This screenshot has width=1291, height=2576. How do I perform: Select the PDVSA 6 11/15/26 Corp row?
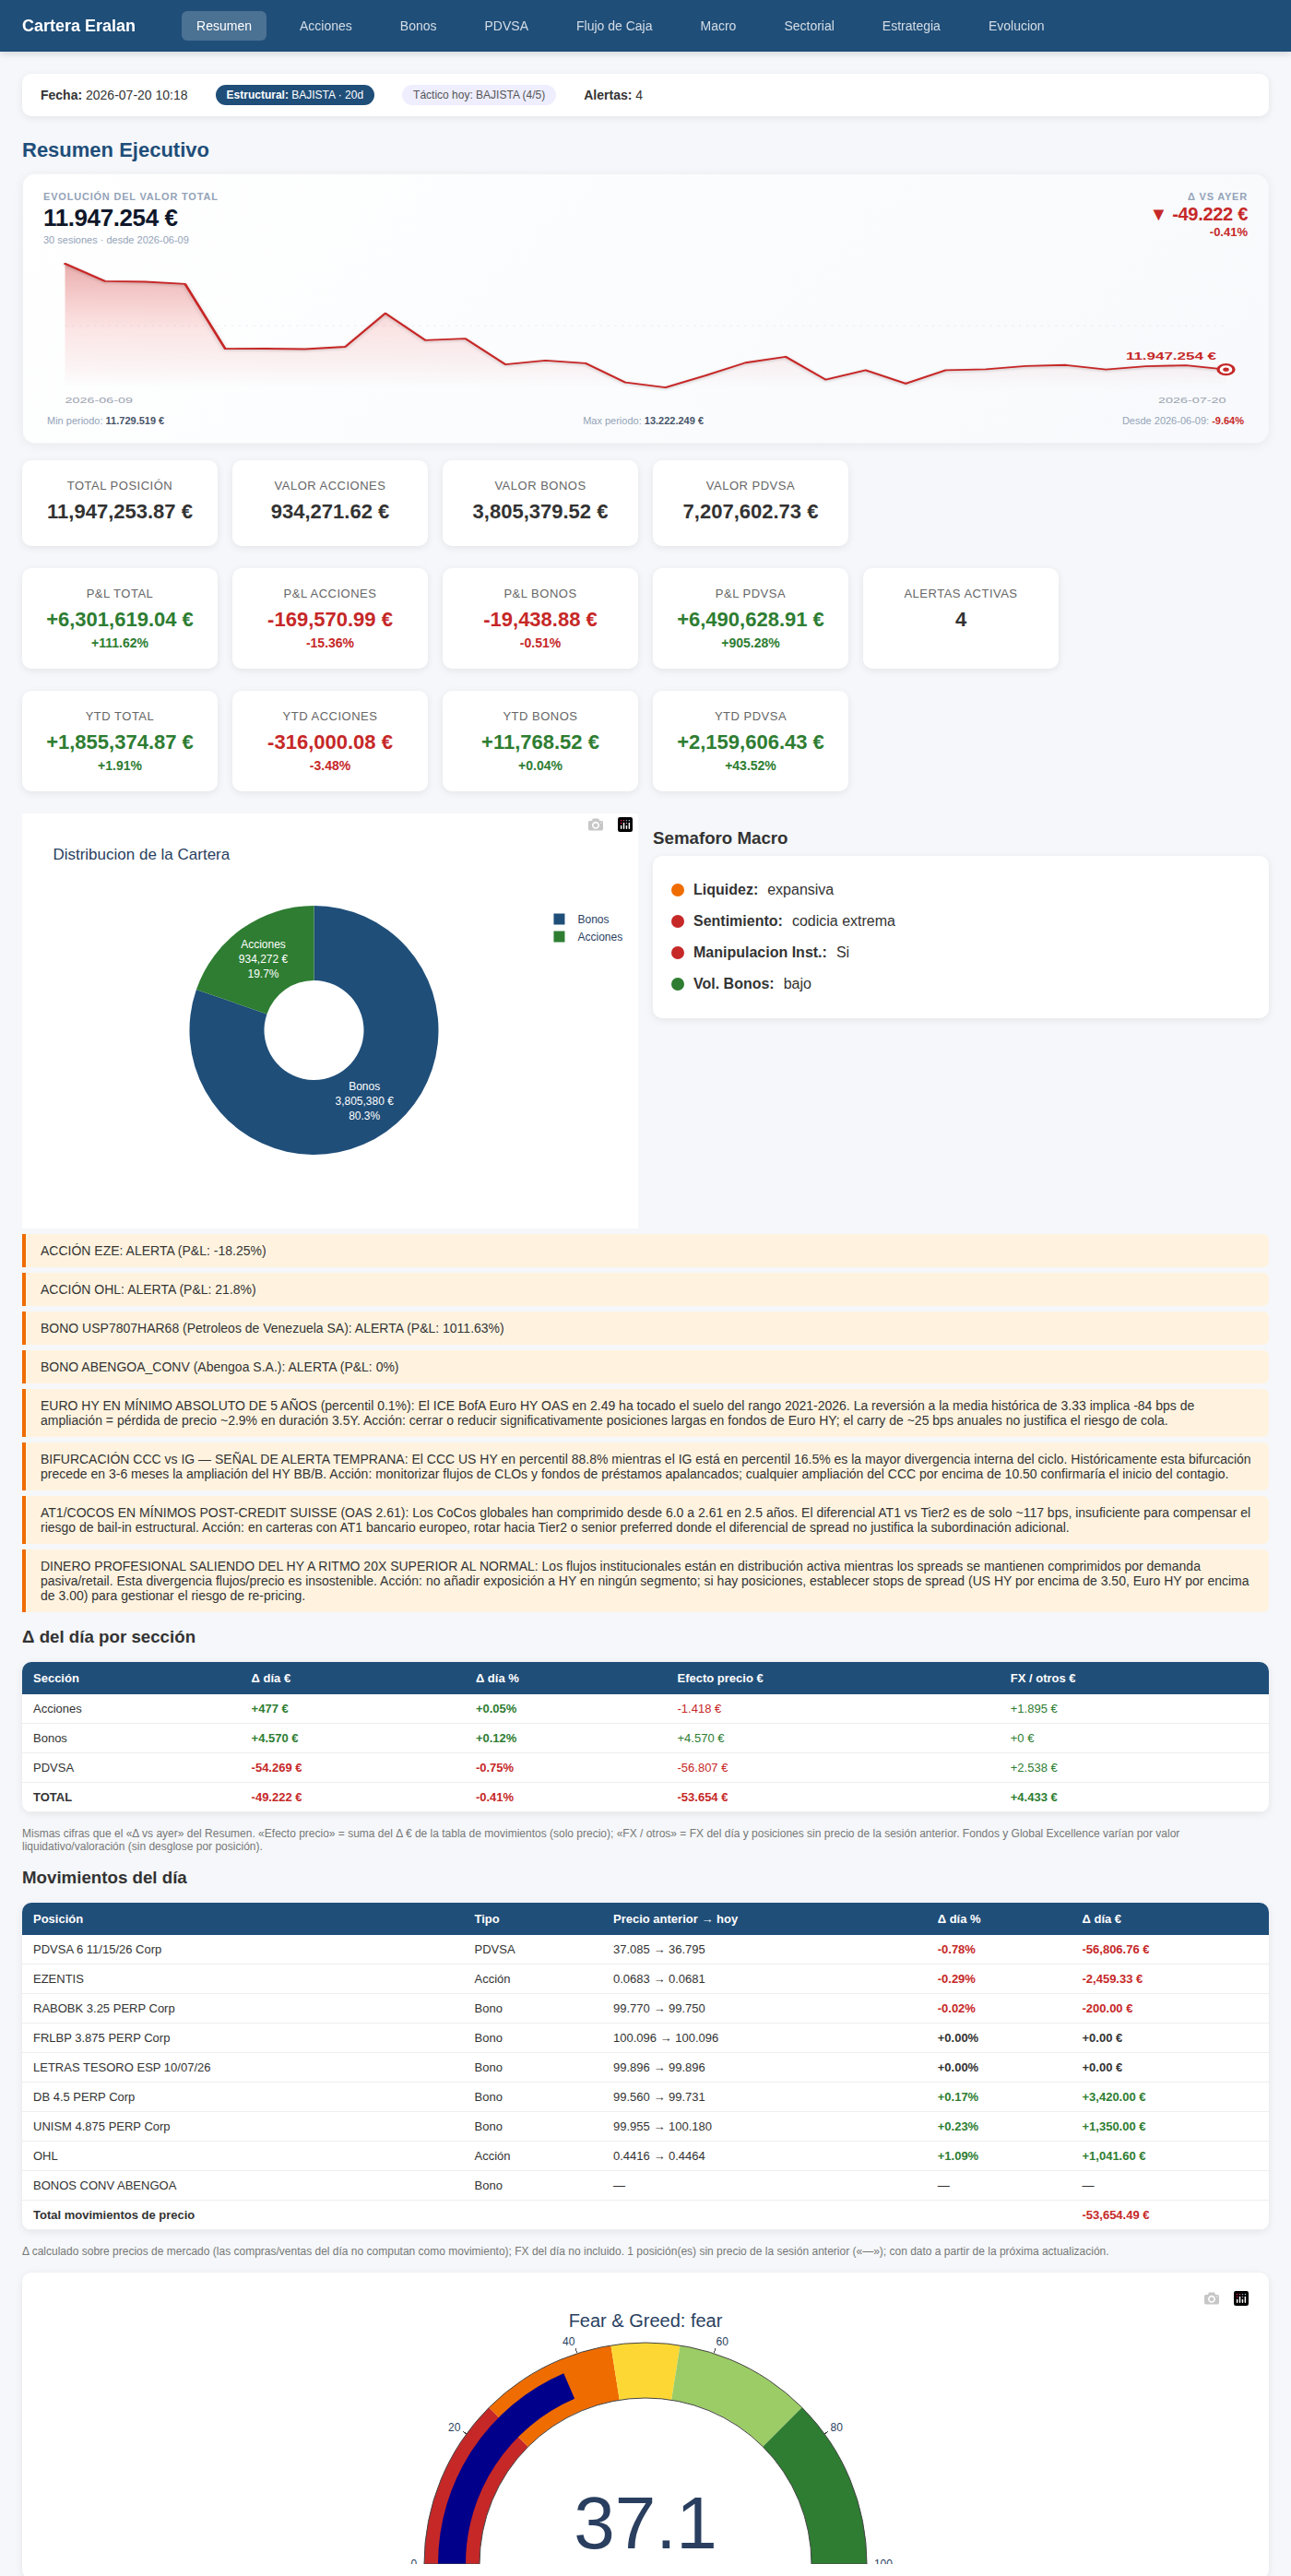click(x=645, y=1949)
